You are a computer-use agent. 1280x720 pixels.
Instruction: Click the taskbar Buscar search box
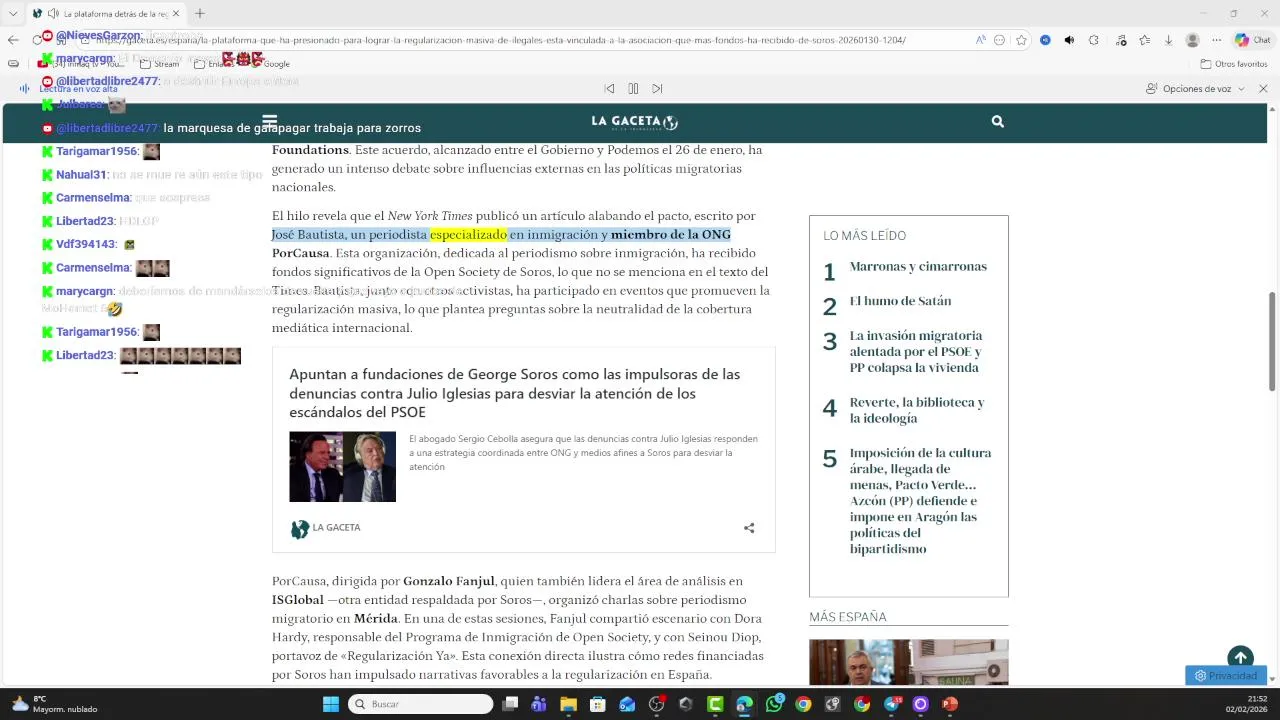[x=421, y=704]
